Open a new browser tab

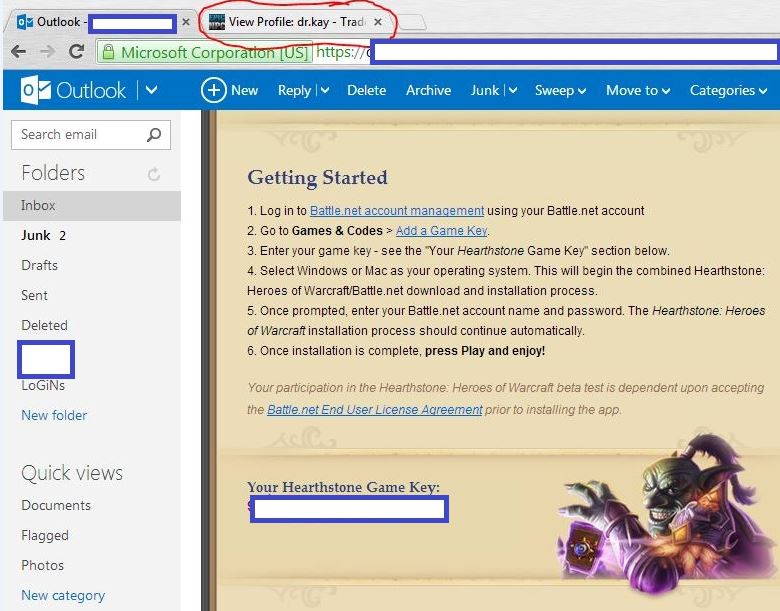411,22
